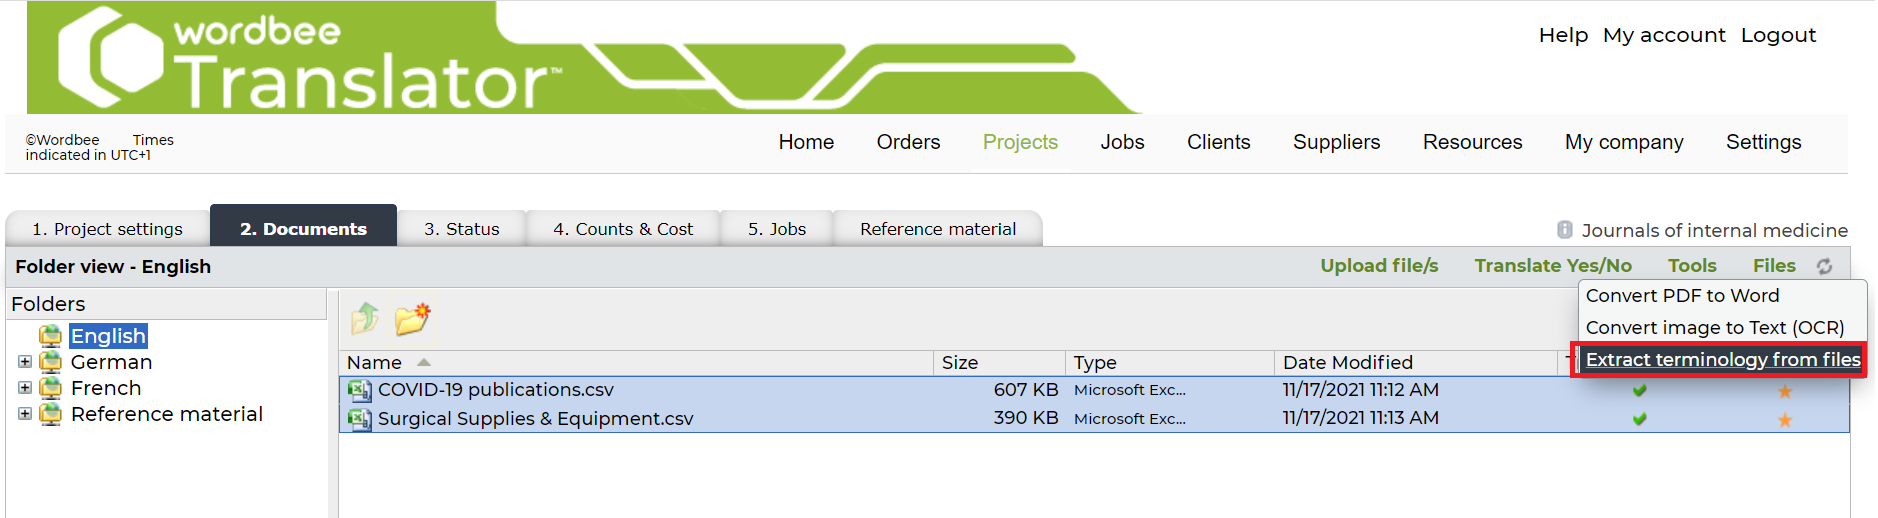The image size is (1878, 518).
Task: Toggle the green checkmark for COVID-19 publications
Action: click(1639, 391)
